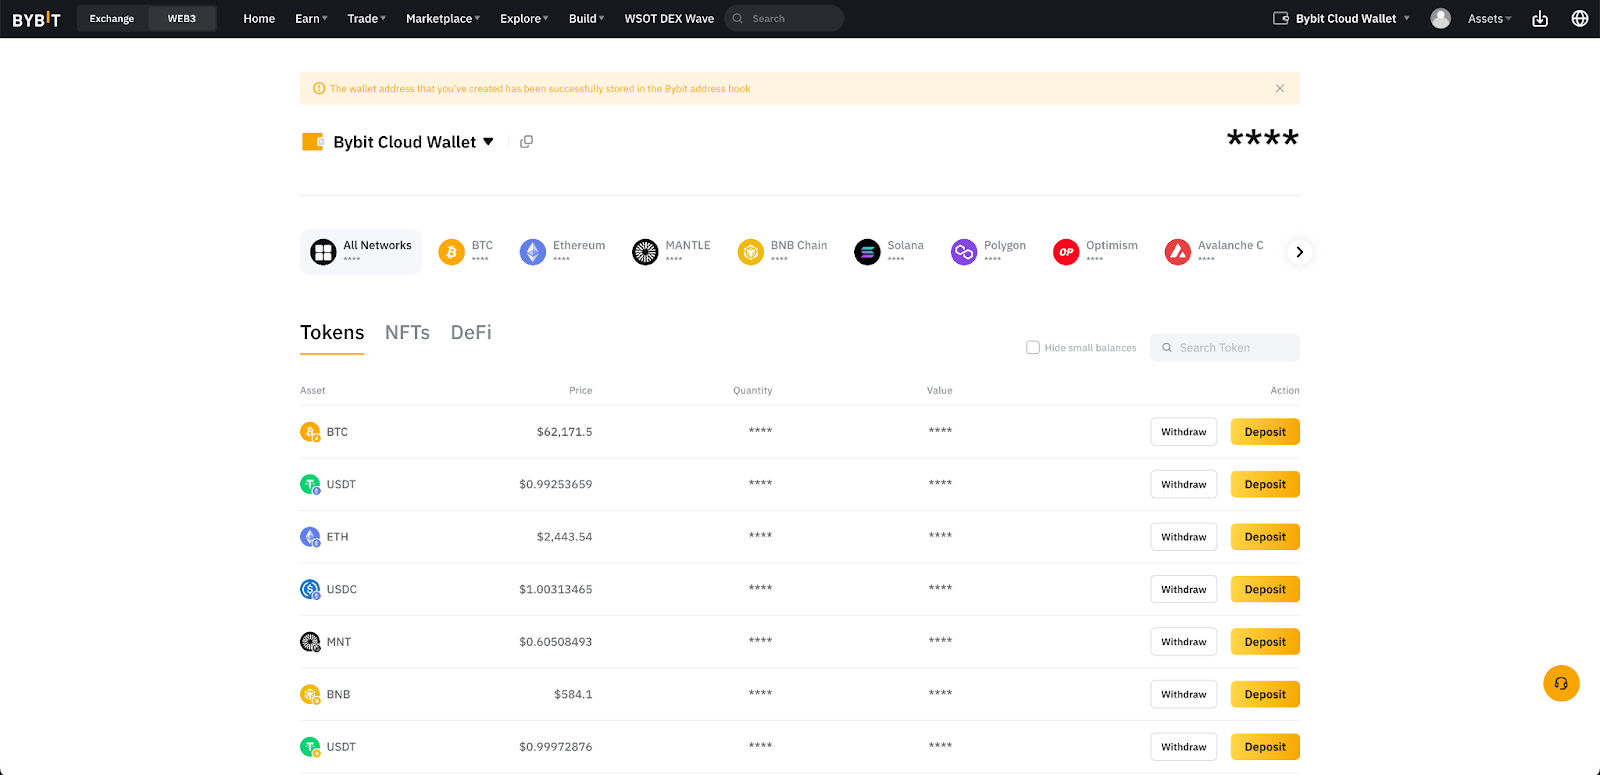Show more networks with right arrow

click(1299, 252)
